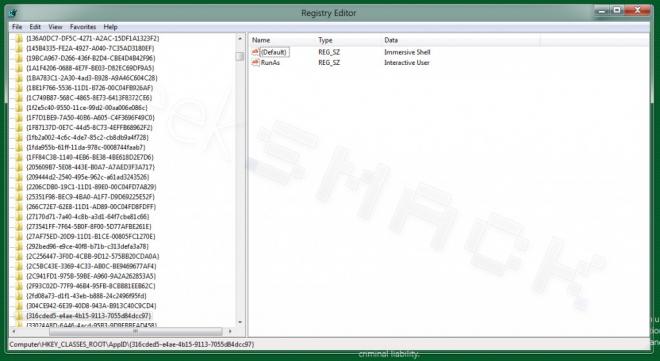Click tree vertical scrollbar down arrow
This screenshot has height=361, width=660.
(x=240, y=323)
